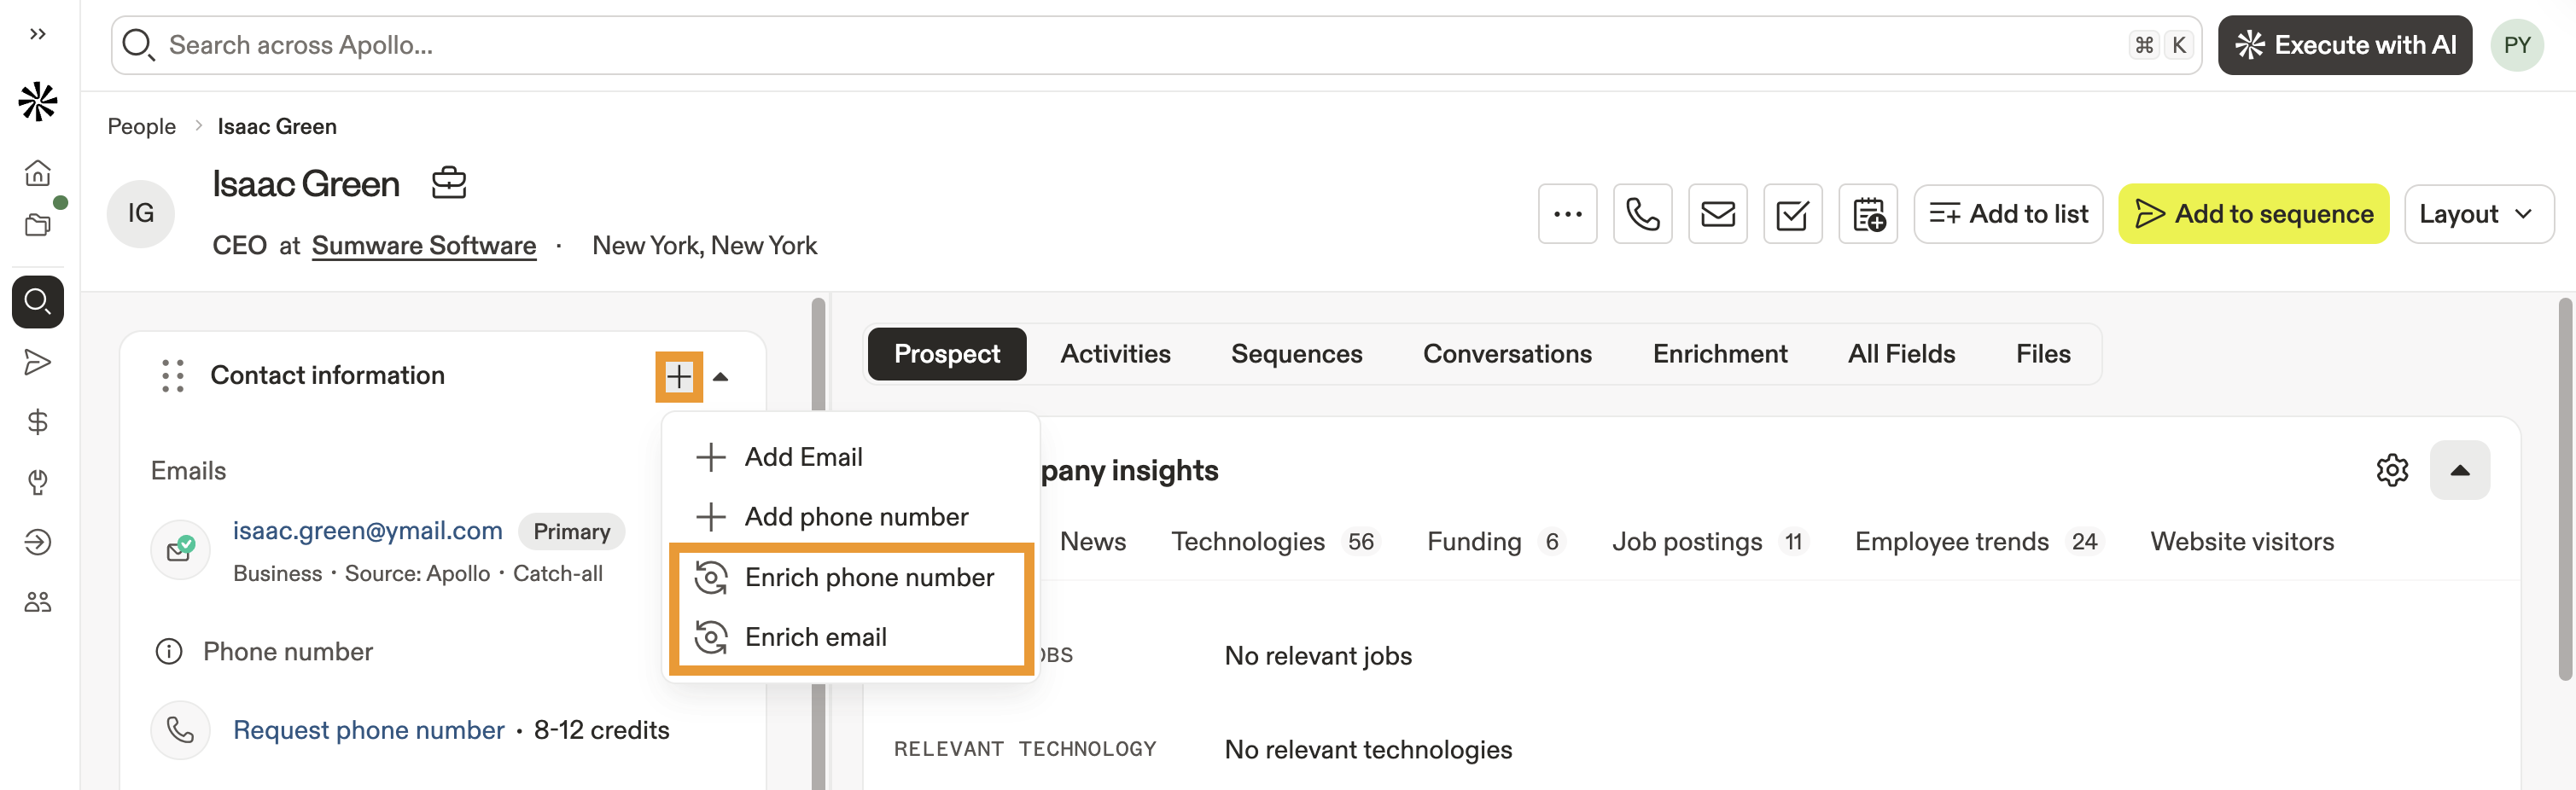The width and height of the screenshot is (2576, 790).
Task: Click the phone call icon button
Action: click(1642, 214)
